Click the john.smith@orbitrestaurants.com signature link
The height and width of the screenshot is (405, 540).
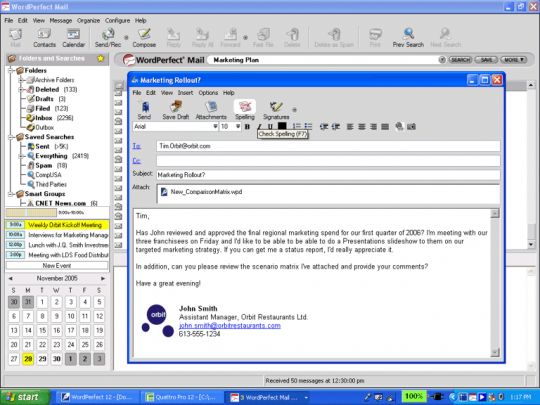(229, 326)
